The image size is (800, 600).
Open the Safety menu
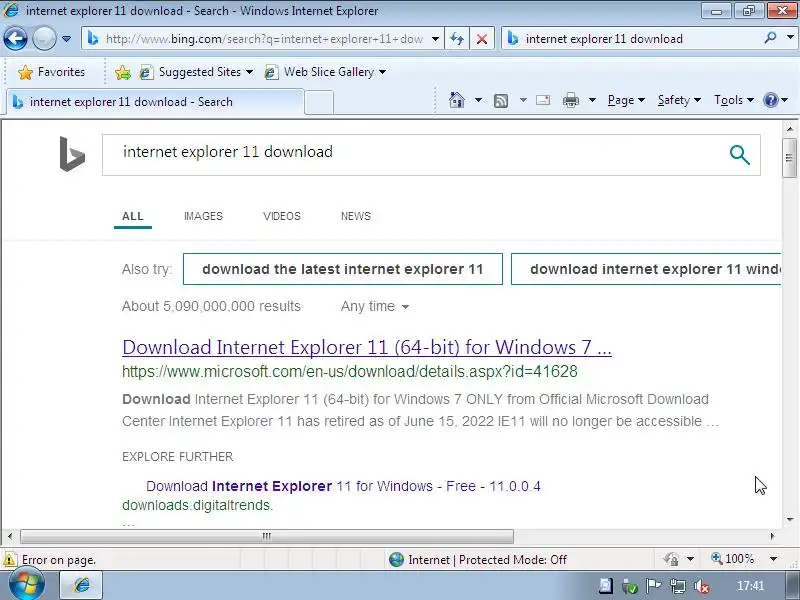point(679,100)
